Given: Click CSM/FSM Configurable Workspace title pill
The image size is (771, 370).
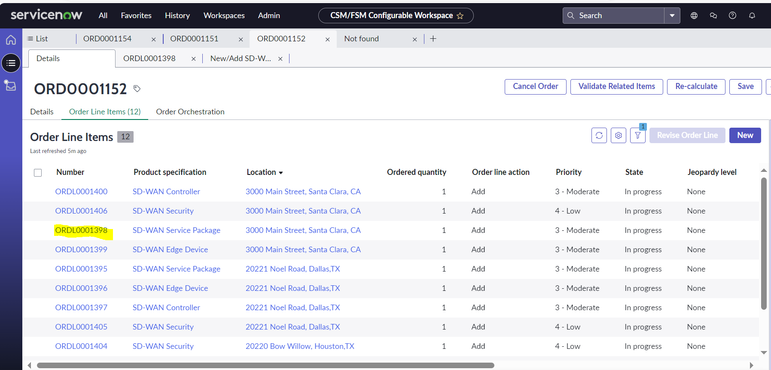Looking at the screenshot, I should pos(396,16).
